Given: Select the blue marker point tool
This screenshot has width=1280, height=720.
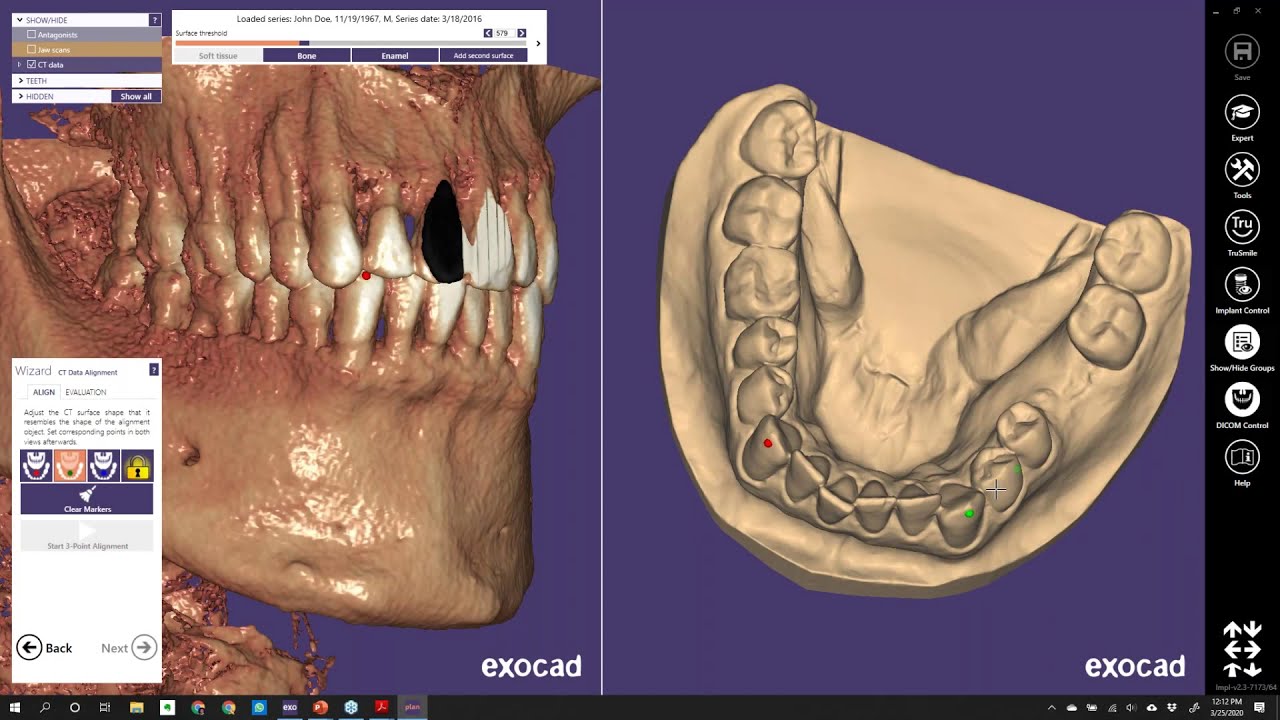Looking at the screenshot, I should click(104, 466).
